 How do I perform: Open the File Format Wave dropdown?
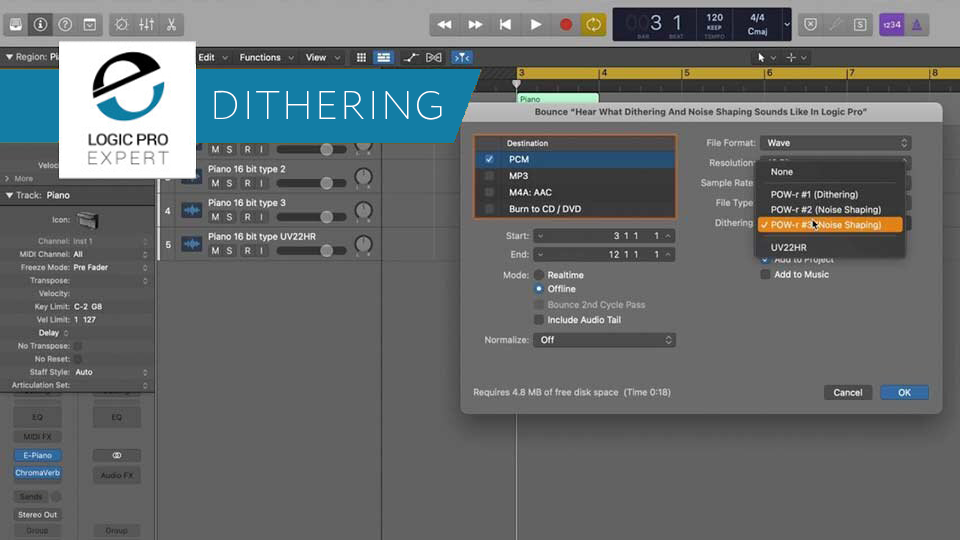836,143
